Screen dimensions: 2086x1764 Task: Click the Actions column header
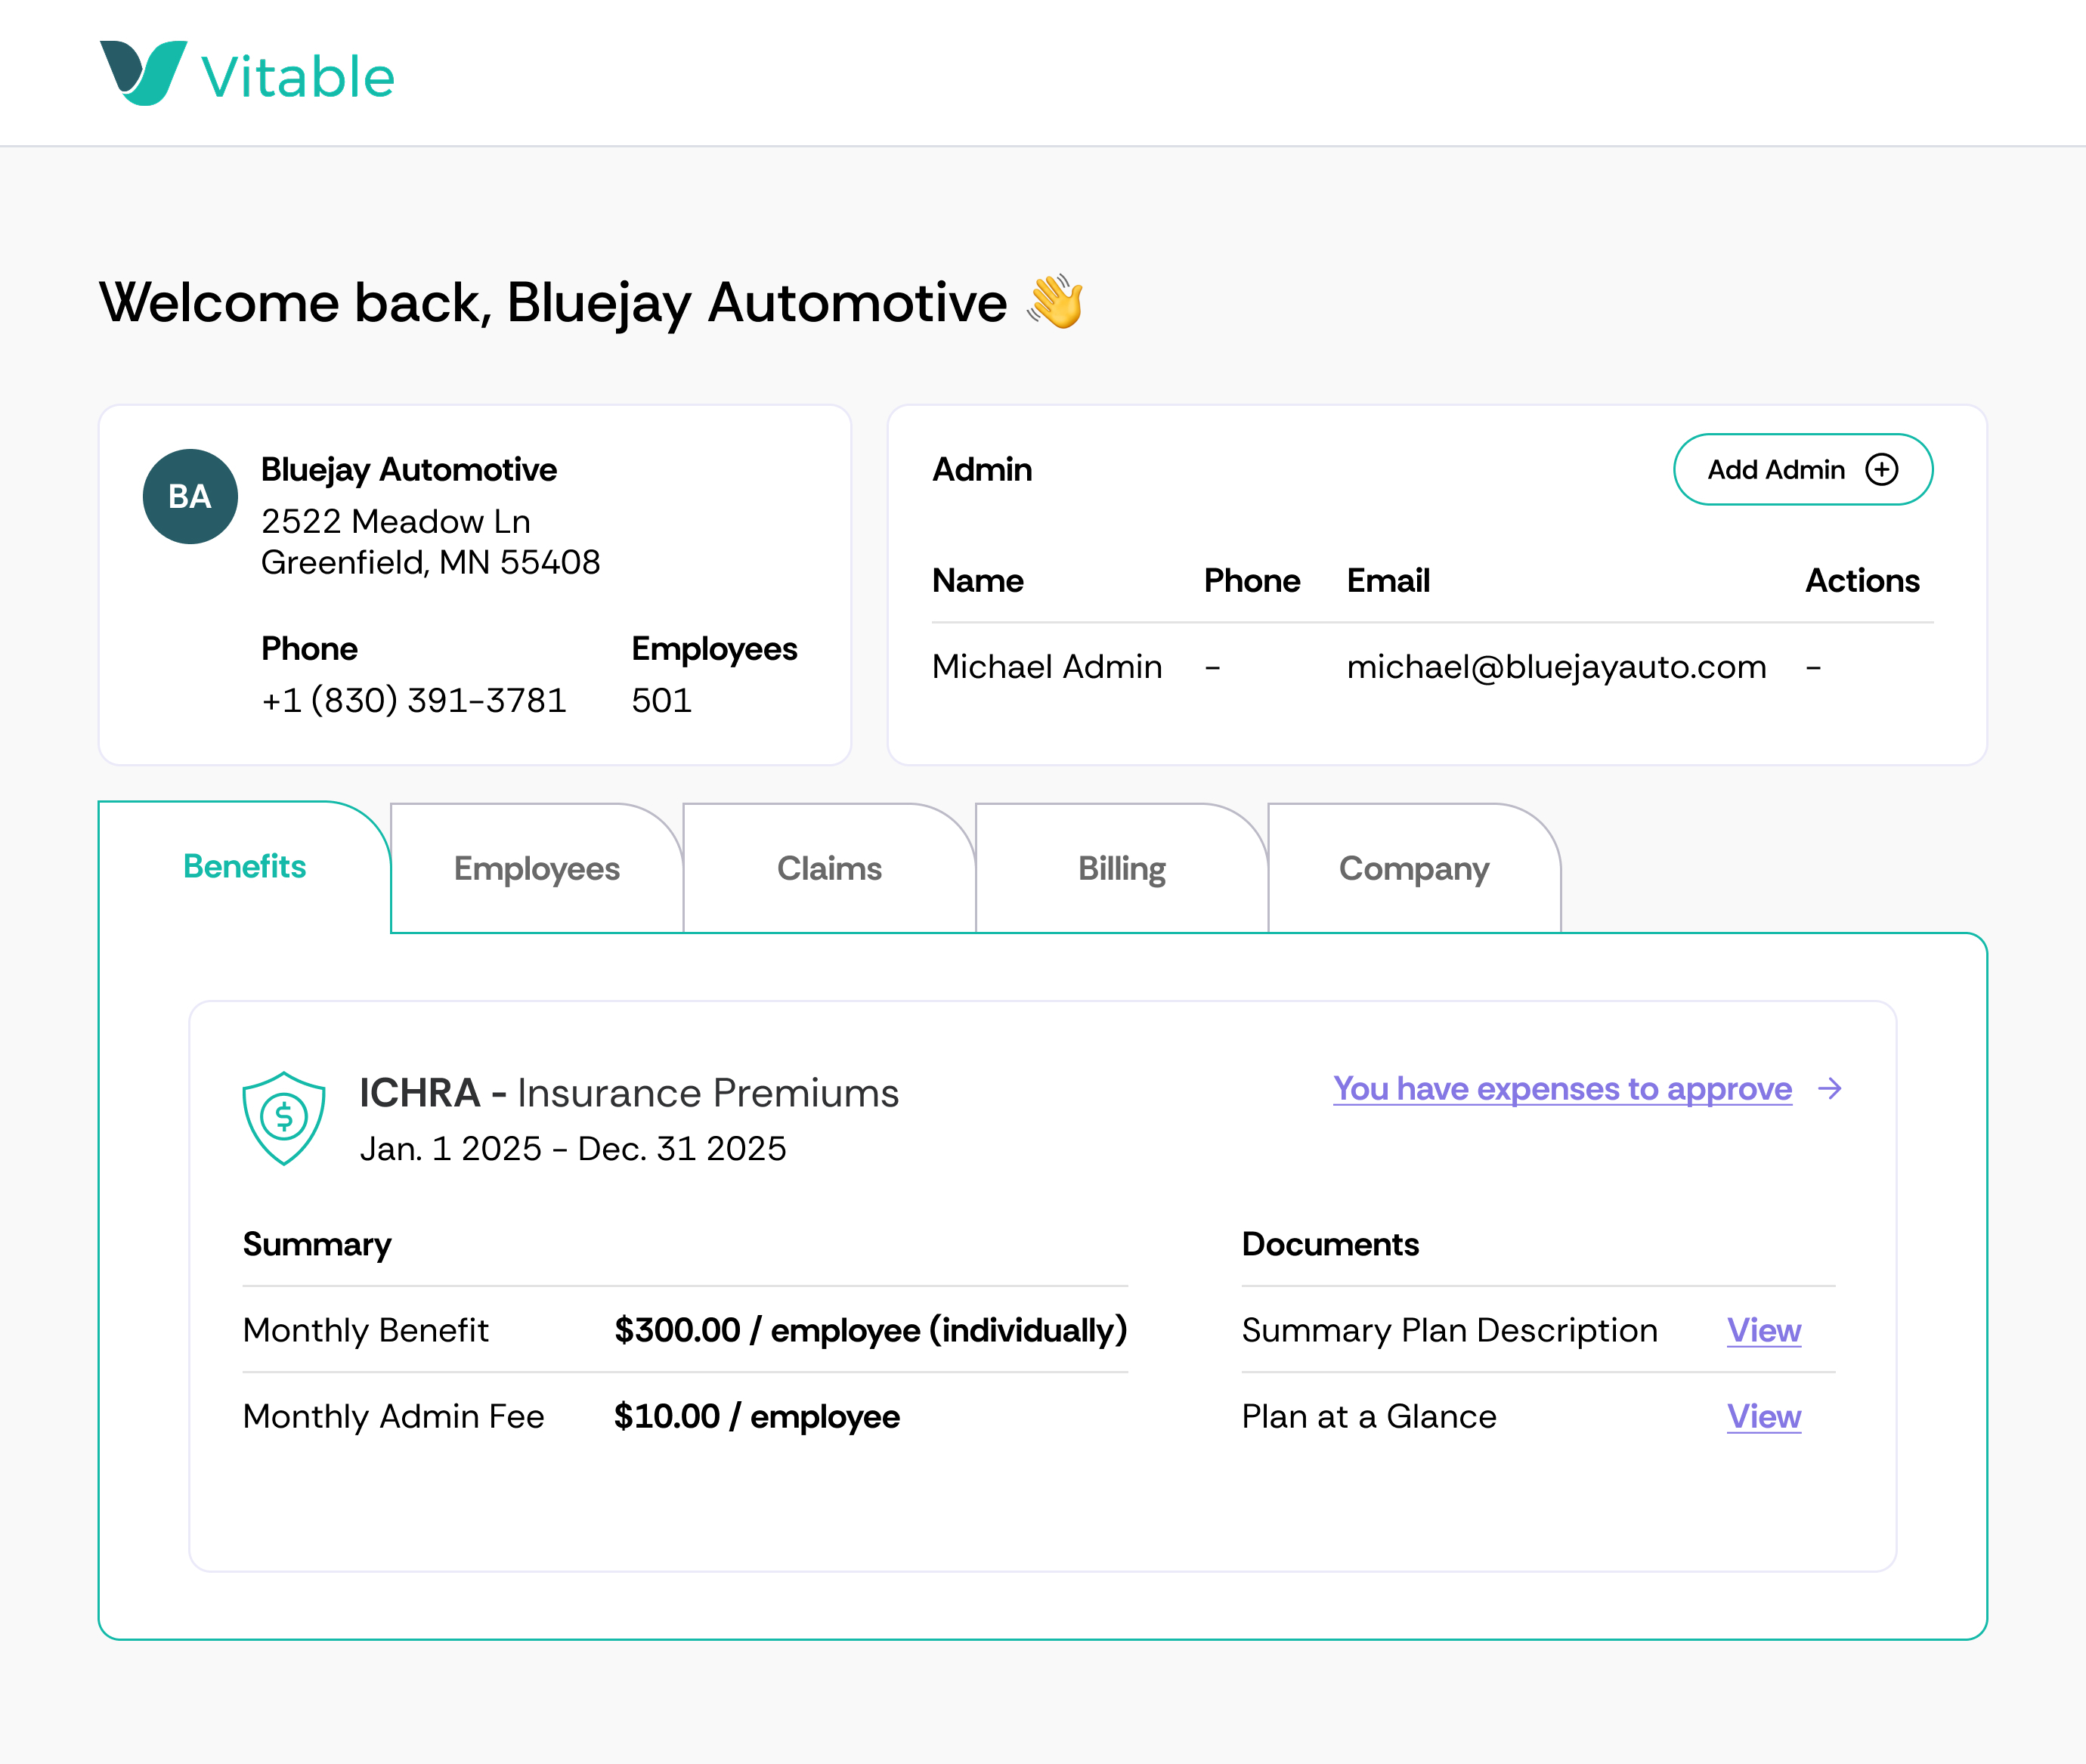pyautogui.click(x=1862, y=580)
